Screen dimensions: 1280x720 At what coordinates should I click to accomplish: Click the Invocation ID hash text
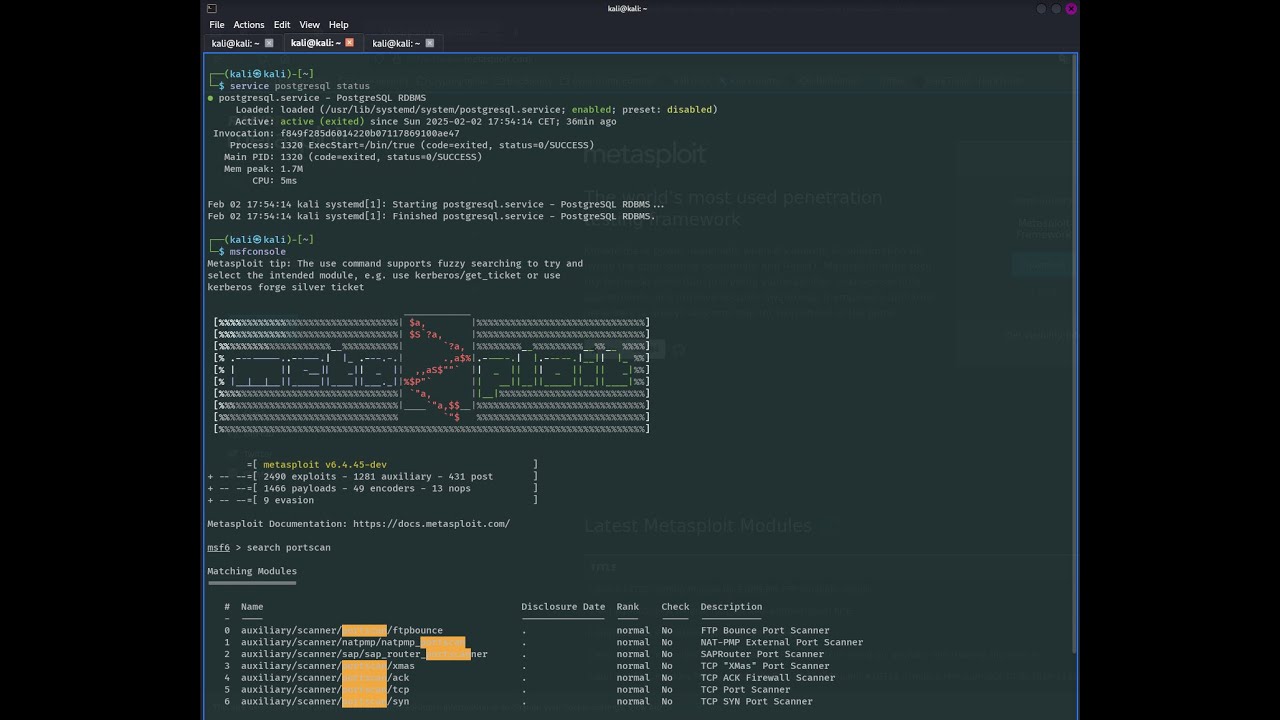pyautogui.click(x=370, y=134)
